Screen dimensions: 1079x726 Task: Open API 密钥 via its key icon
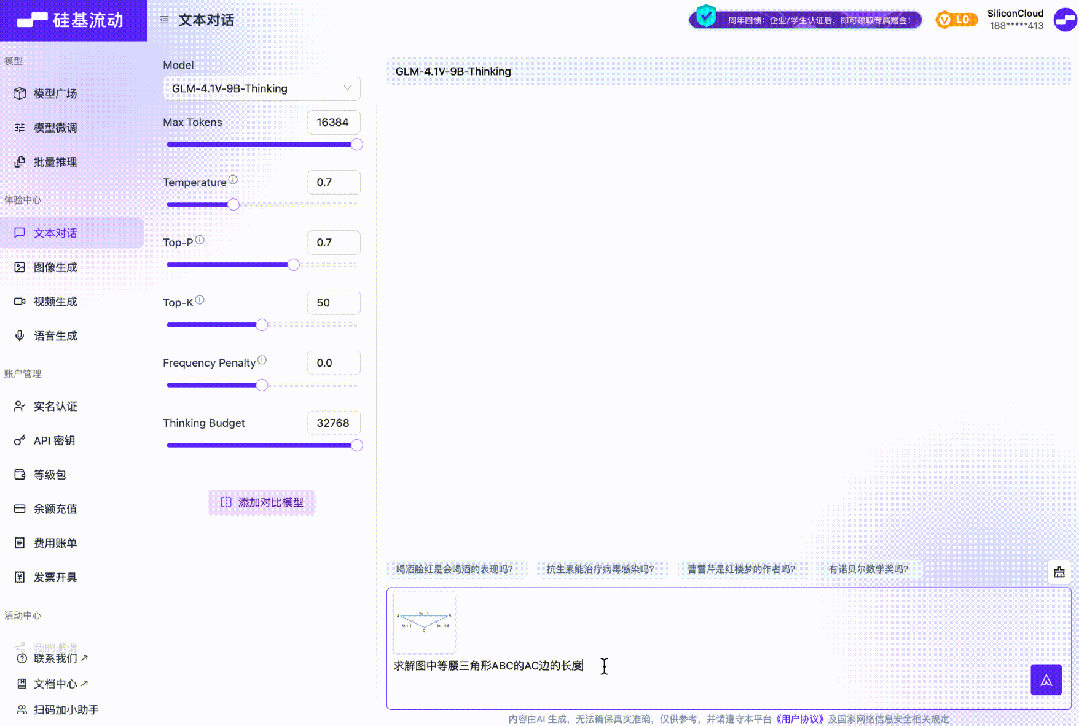20,440
